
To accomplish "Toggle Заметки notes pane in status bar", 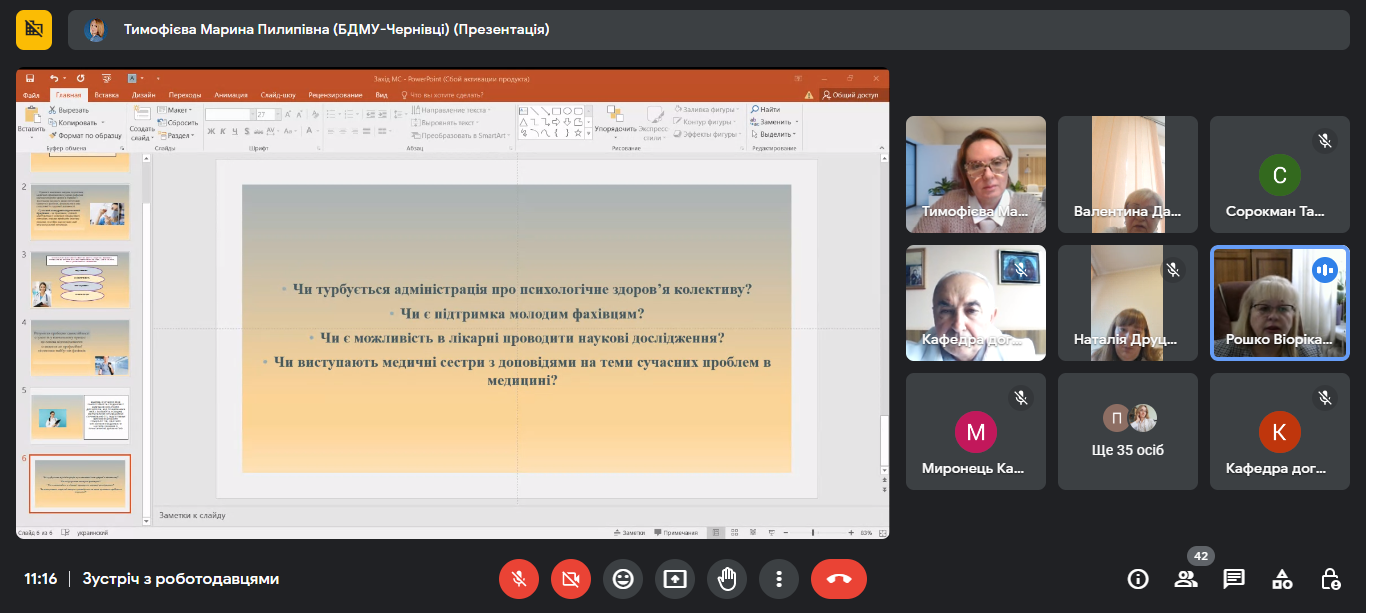I will pyautogui.click(x=629, y=533).
